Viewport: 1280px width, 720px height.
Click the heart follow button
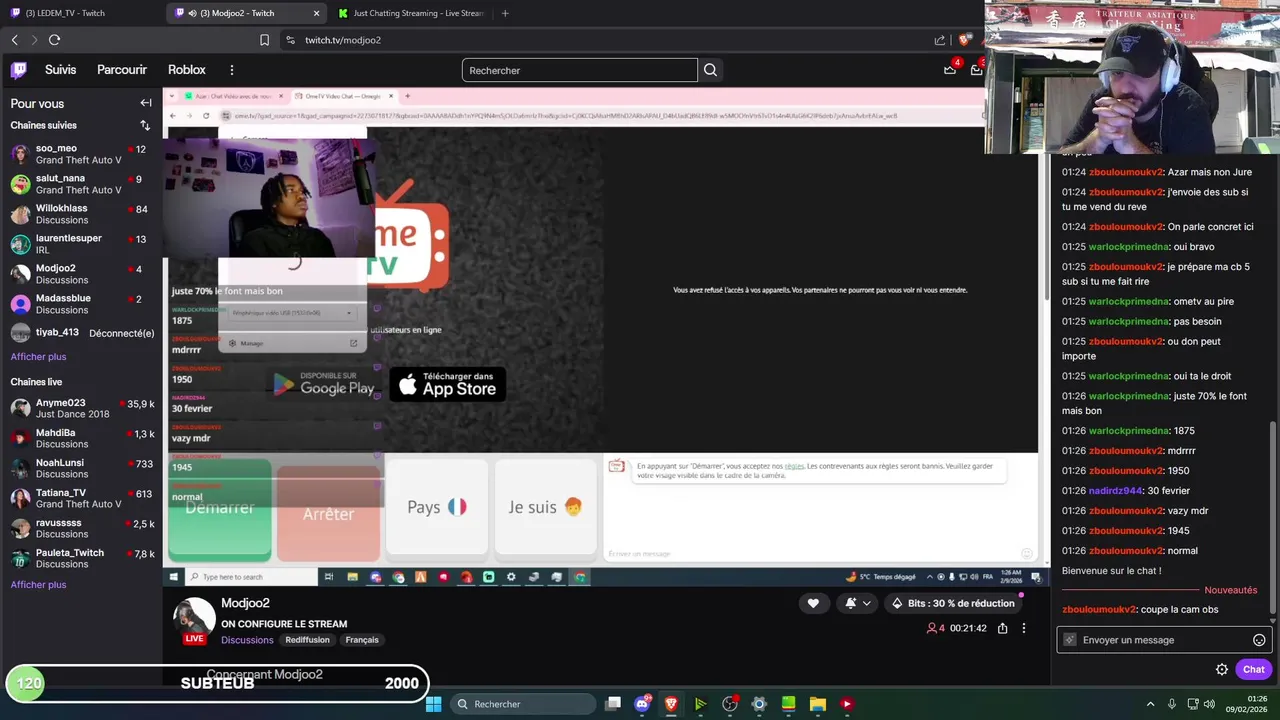tap(813, 603)
